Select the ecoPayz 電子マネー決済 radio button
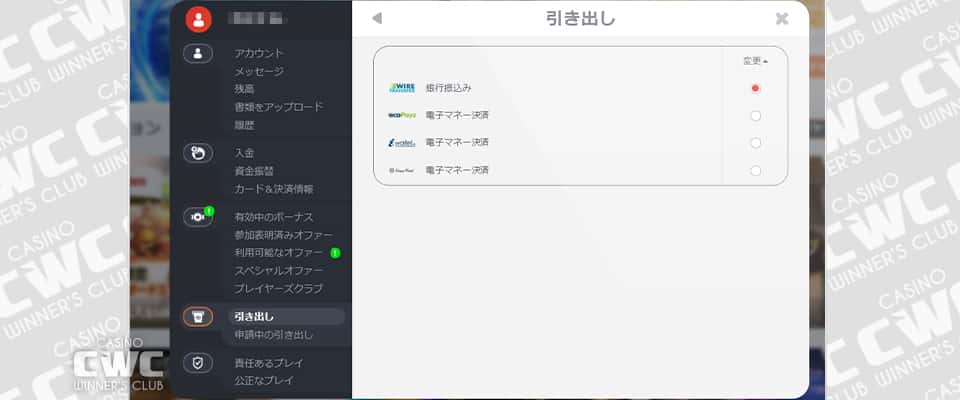 [756, 116]
